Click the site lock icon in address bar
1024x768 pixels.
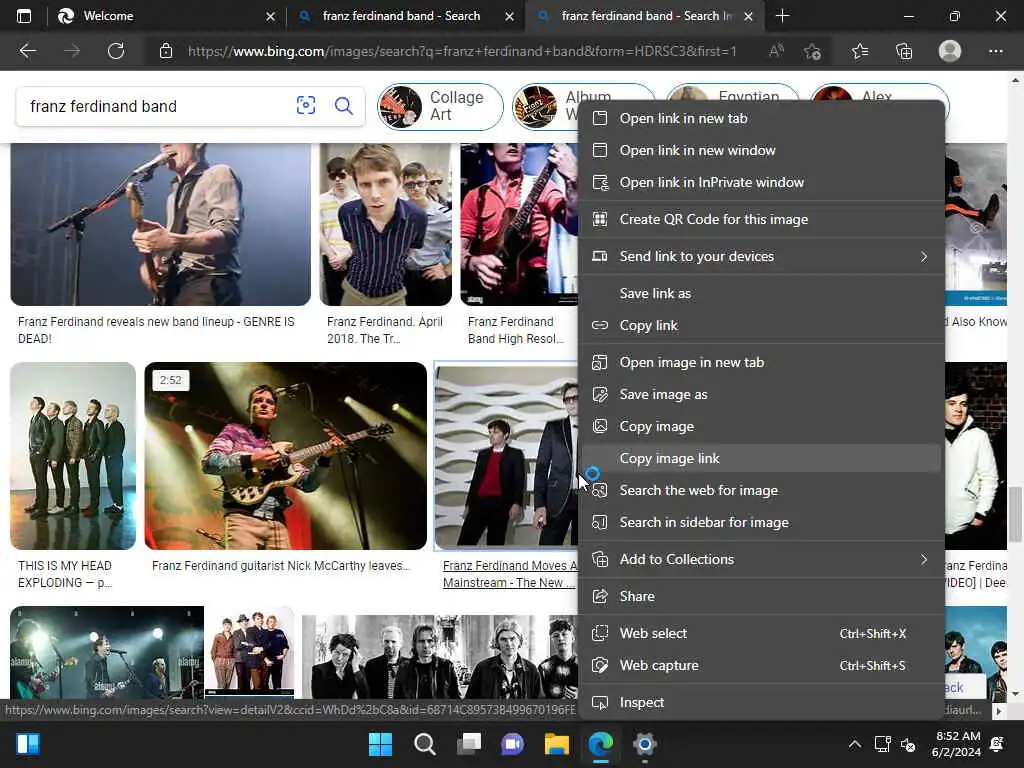click(x=166, y=51)
